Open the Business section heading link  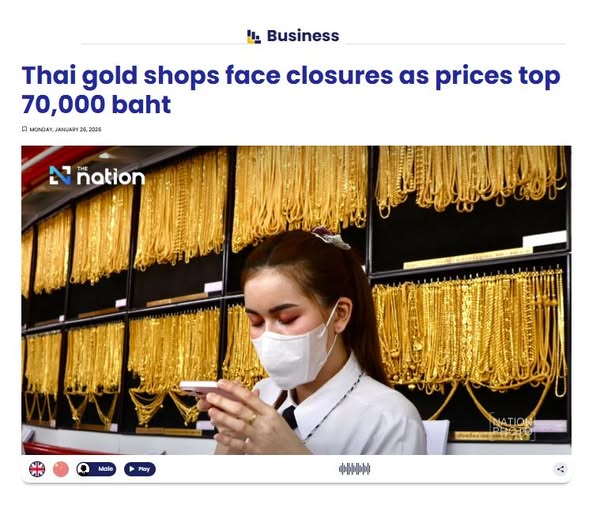pos(303,36)
